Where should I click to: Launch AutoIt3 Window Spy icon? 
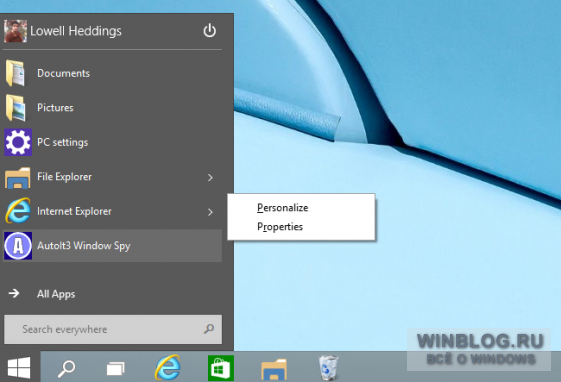coord(18,246)
